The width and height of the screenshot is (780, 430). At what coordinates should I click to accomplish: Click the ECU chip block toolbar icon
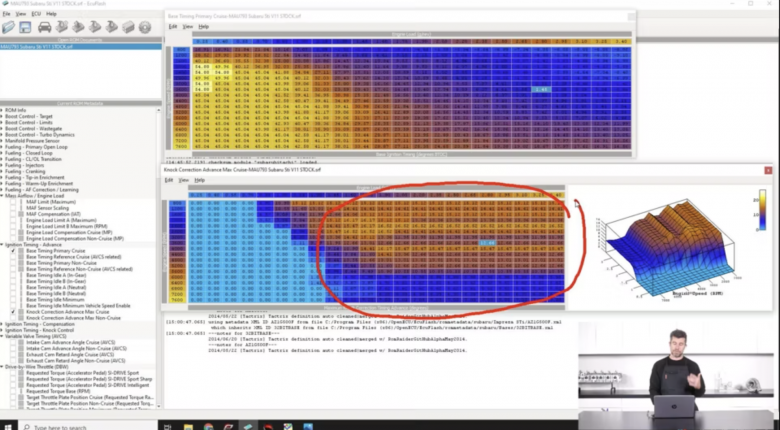coord(130,27)
